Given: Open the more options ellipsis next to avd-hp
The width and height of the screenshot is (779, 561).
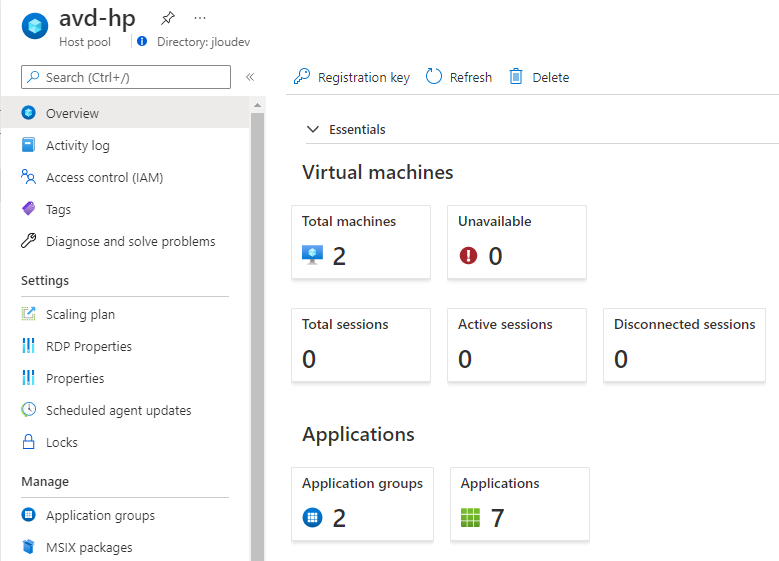Looking at the screenshot, I should pos(200,18).
